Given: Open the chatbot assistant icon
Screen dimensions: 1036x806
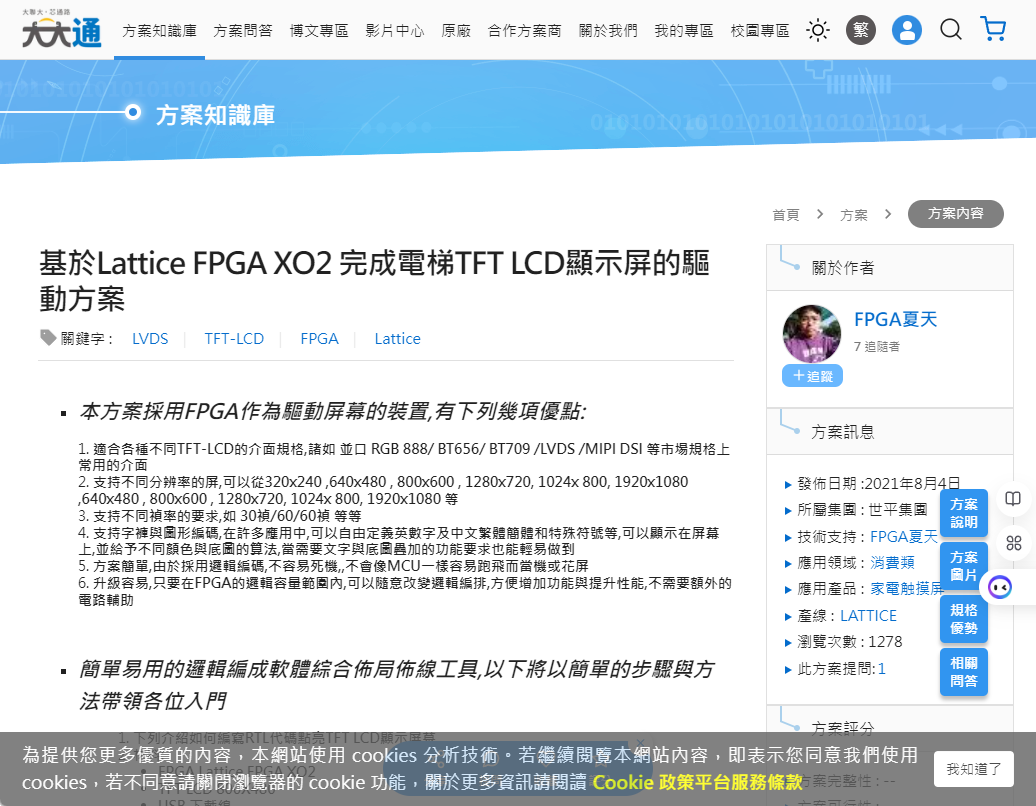Looking at the screenshot, I should (1000, 587).
